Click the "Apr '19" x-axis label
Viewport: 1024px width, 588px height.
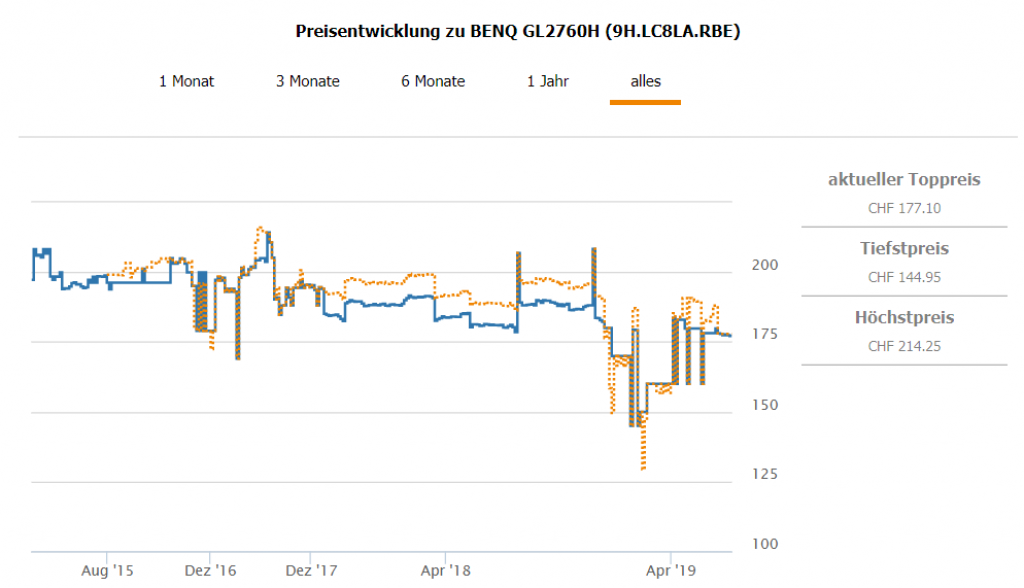671,571
